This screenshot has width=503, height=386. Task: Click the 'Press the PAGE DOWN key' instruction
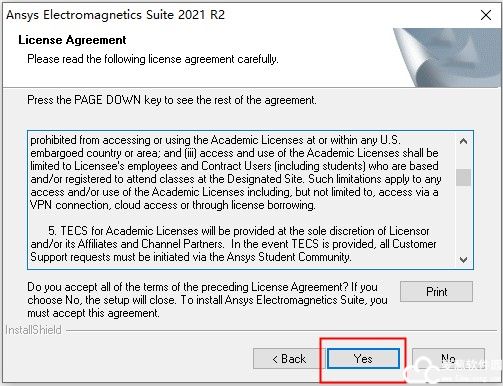[x=172, y=100]
